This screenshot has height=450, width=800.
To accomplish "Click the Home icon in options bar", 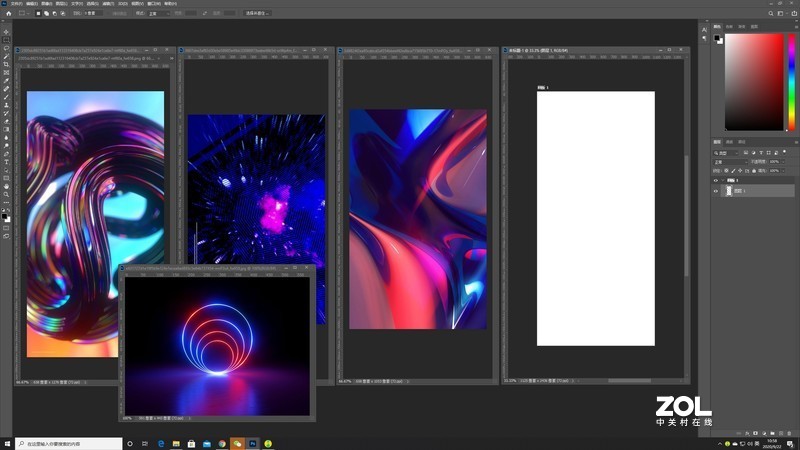I will click(6, 14).
